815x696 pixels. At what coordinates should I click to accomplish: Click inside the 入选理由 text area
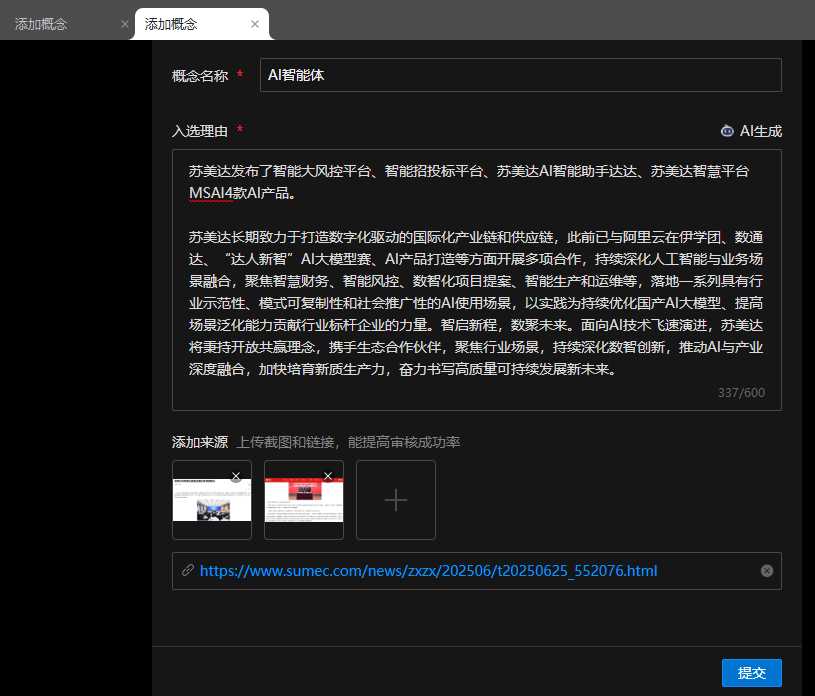pyautogui.click(x=477, y=280)
